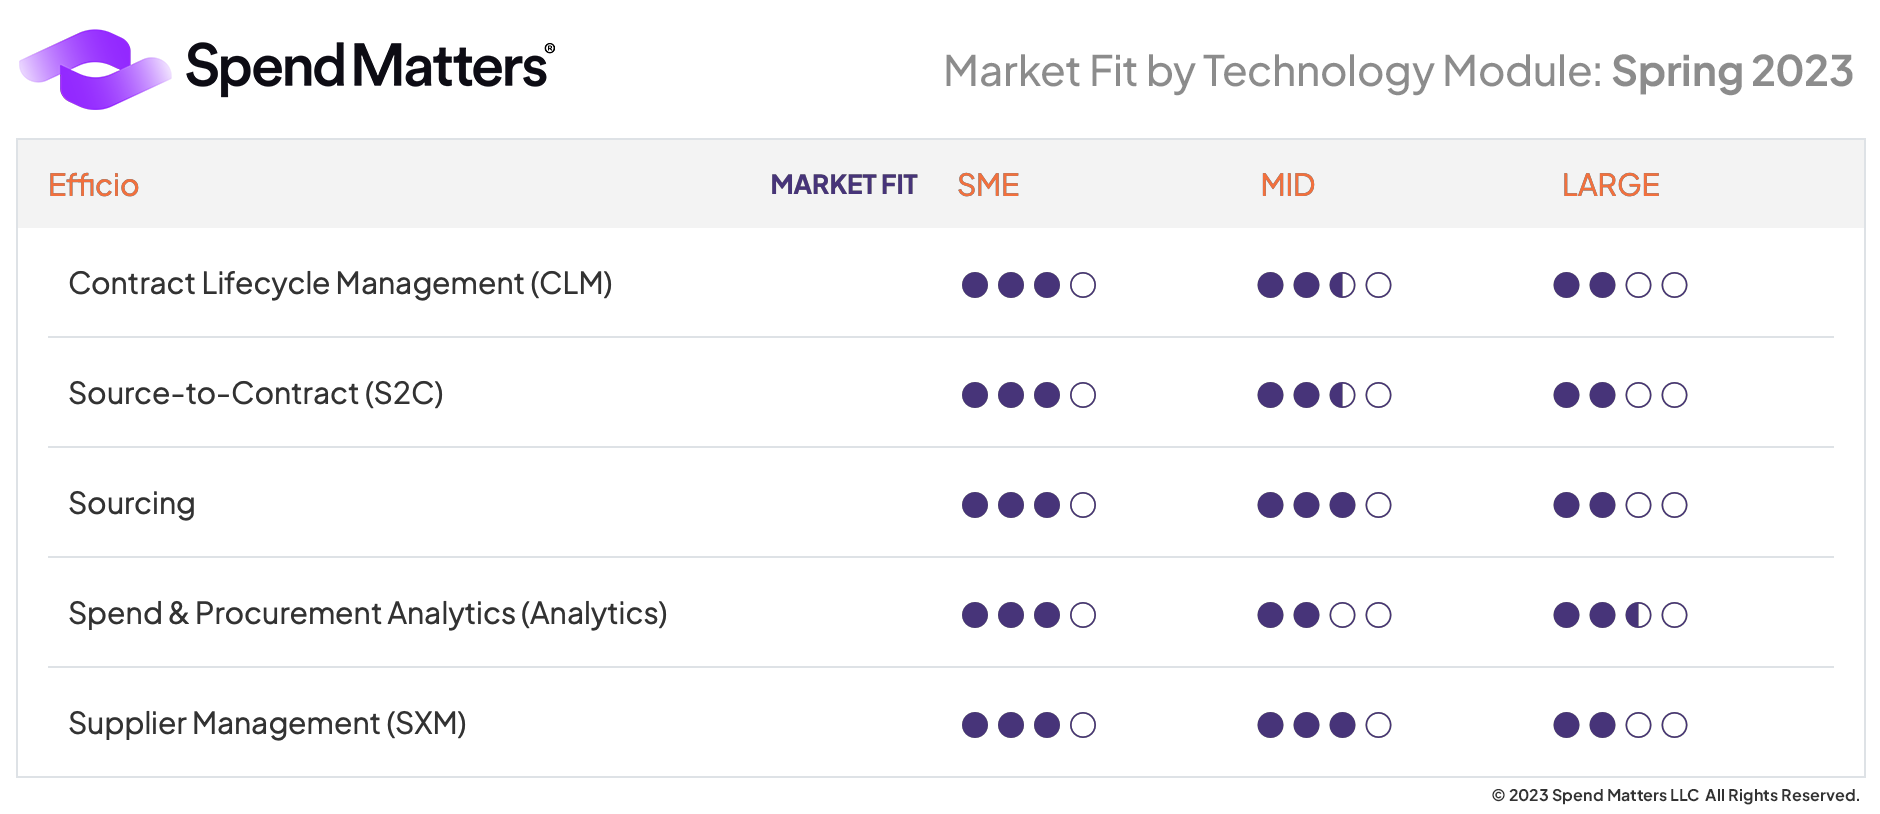Viewport: 1880px width, 814px height.
Task: Click the half-filled dot in S2C MID rating
Action: pos(1342,395)
